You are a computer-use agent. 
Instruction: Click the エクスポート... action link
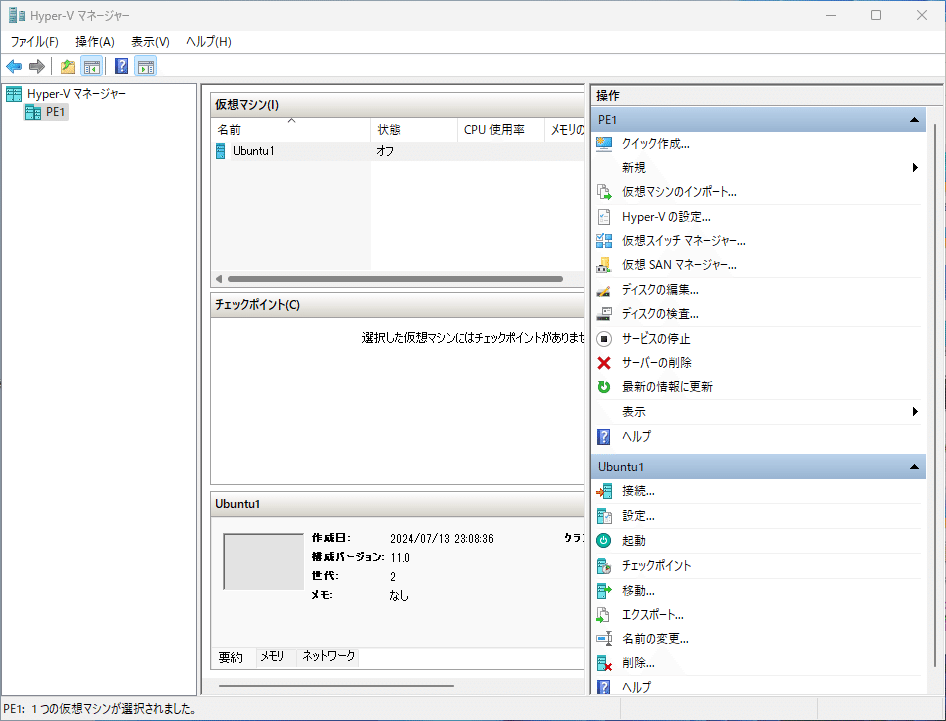click(653, 615)
